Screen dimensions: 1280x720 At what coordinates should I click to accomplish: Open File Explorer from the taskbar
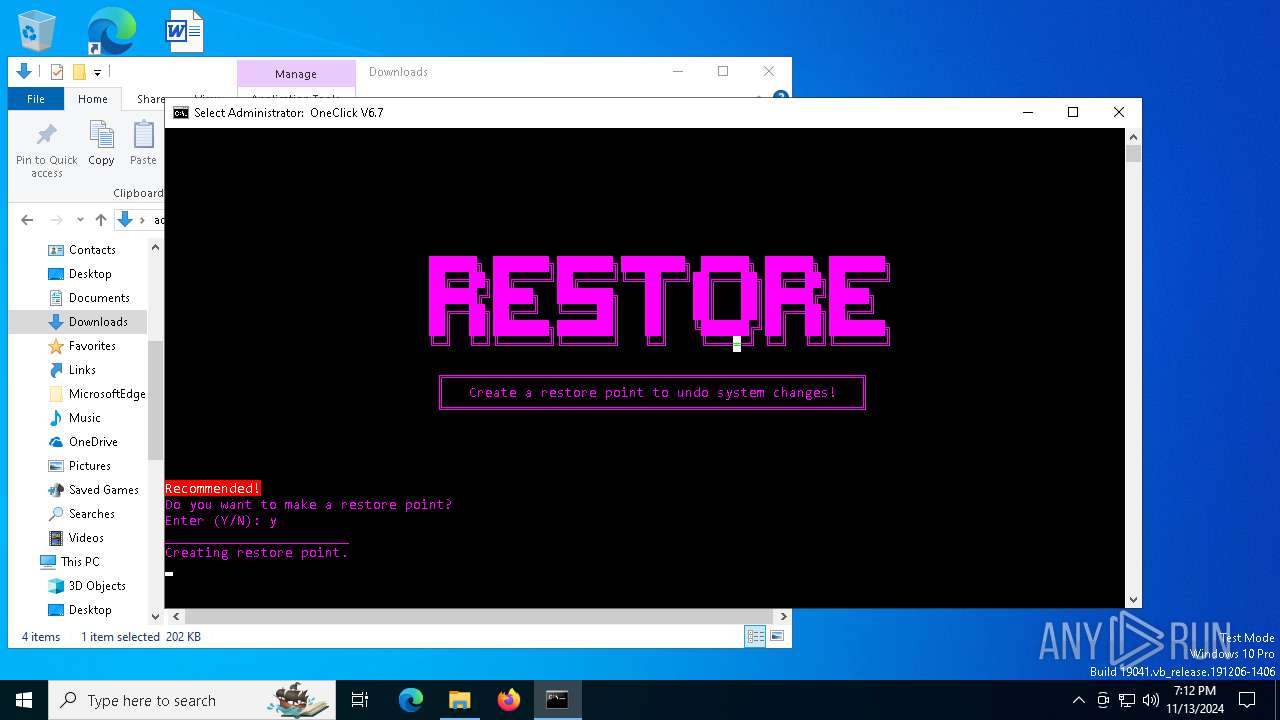tap(459, 700)
